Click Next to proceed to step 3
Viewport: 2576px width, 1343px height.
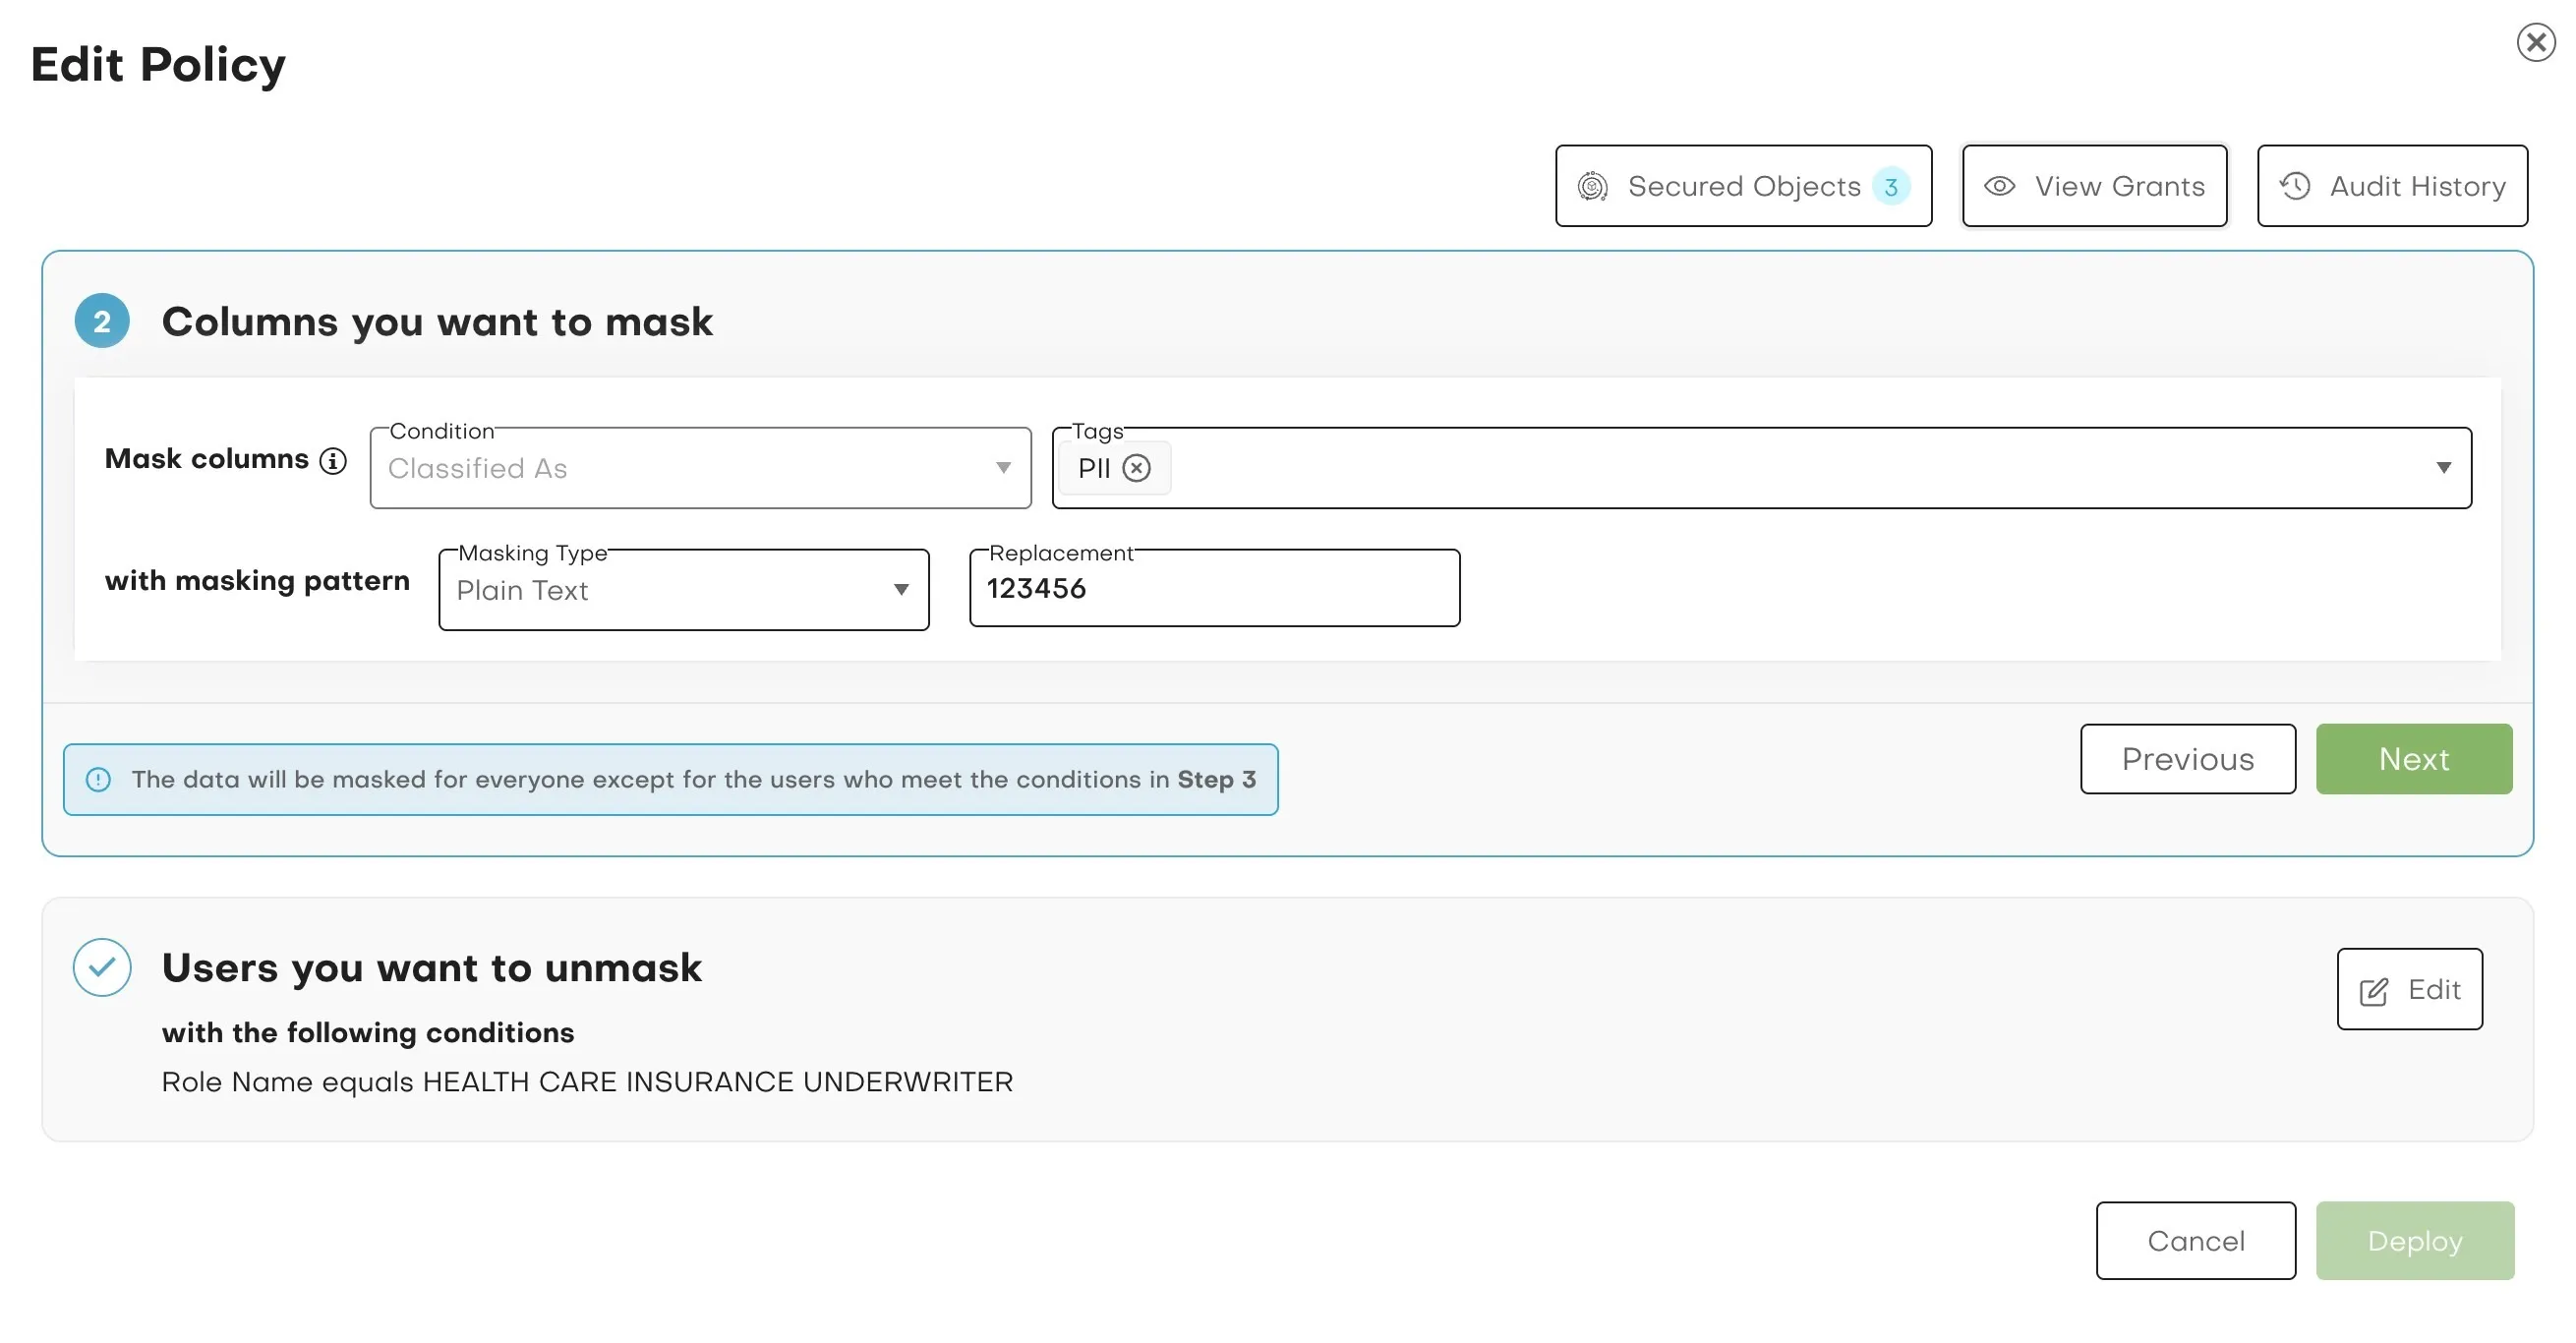2413,759
